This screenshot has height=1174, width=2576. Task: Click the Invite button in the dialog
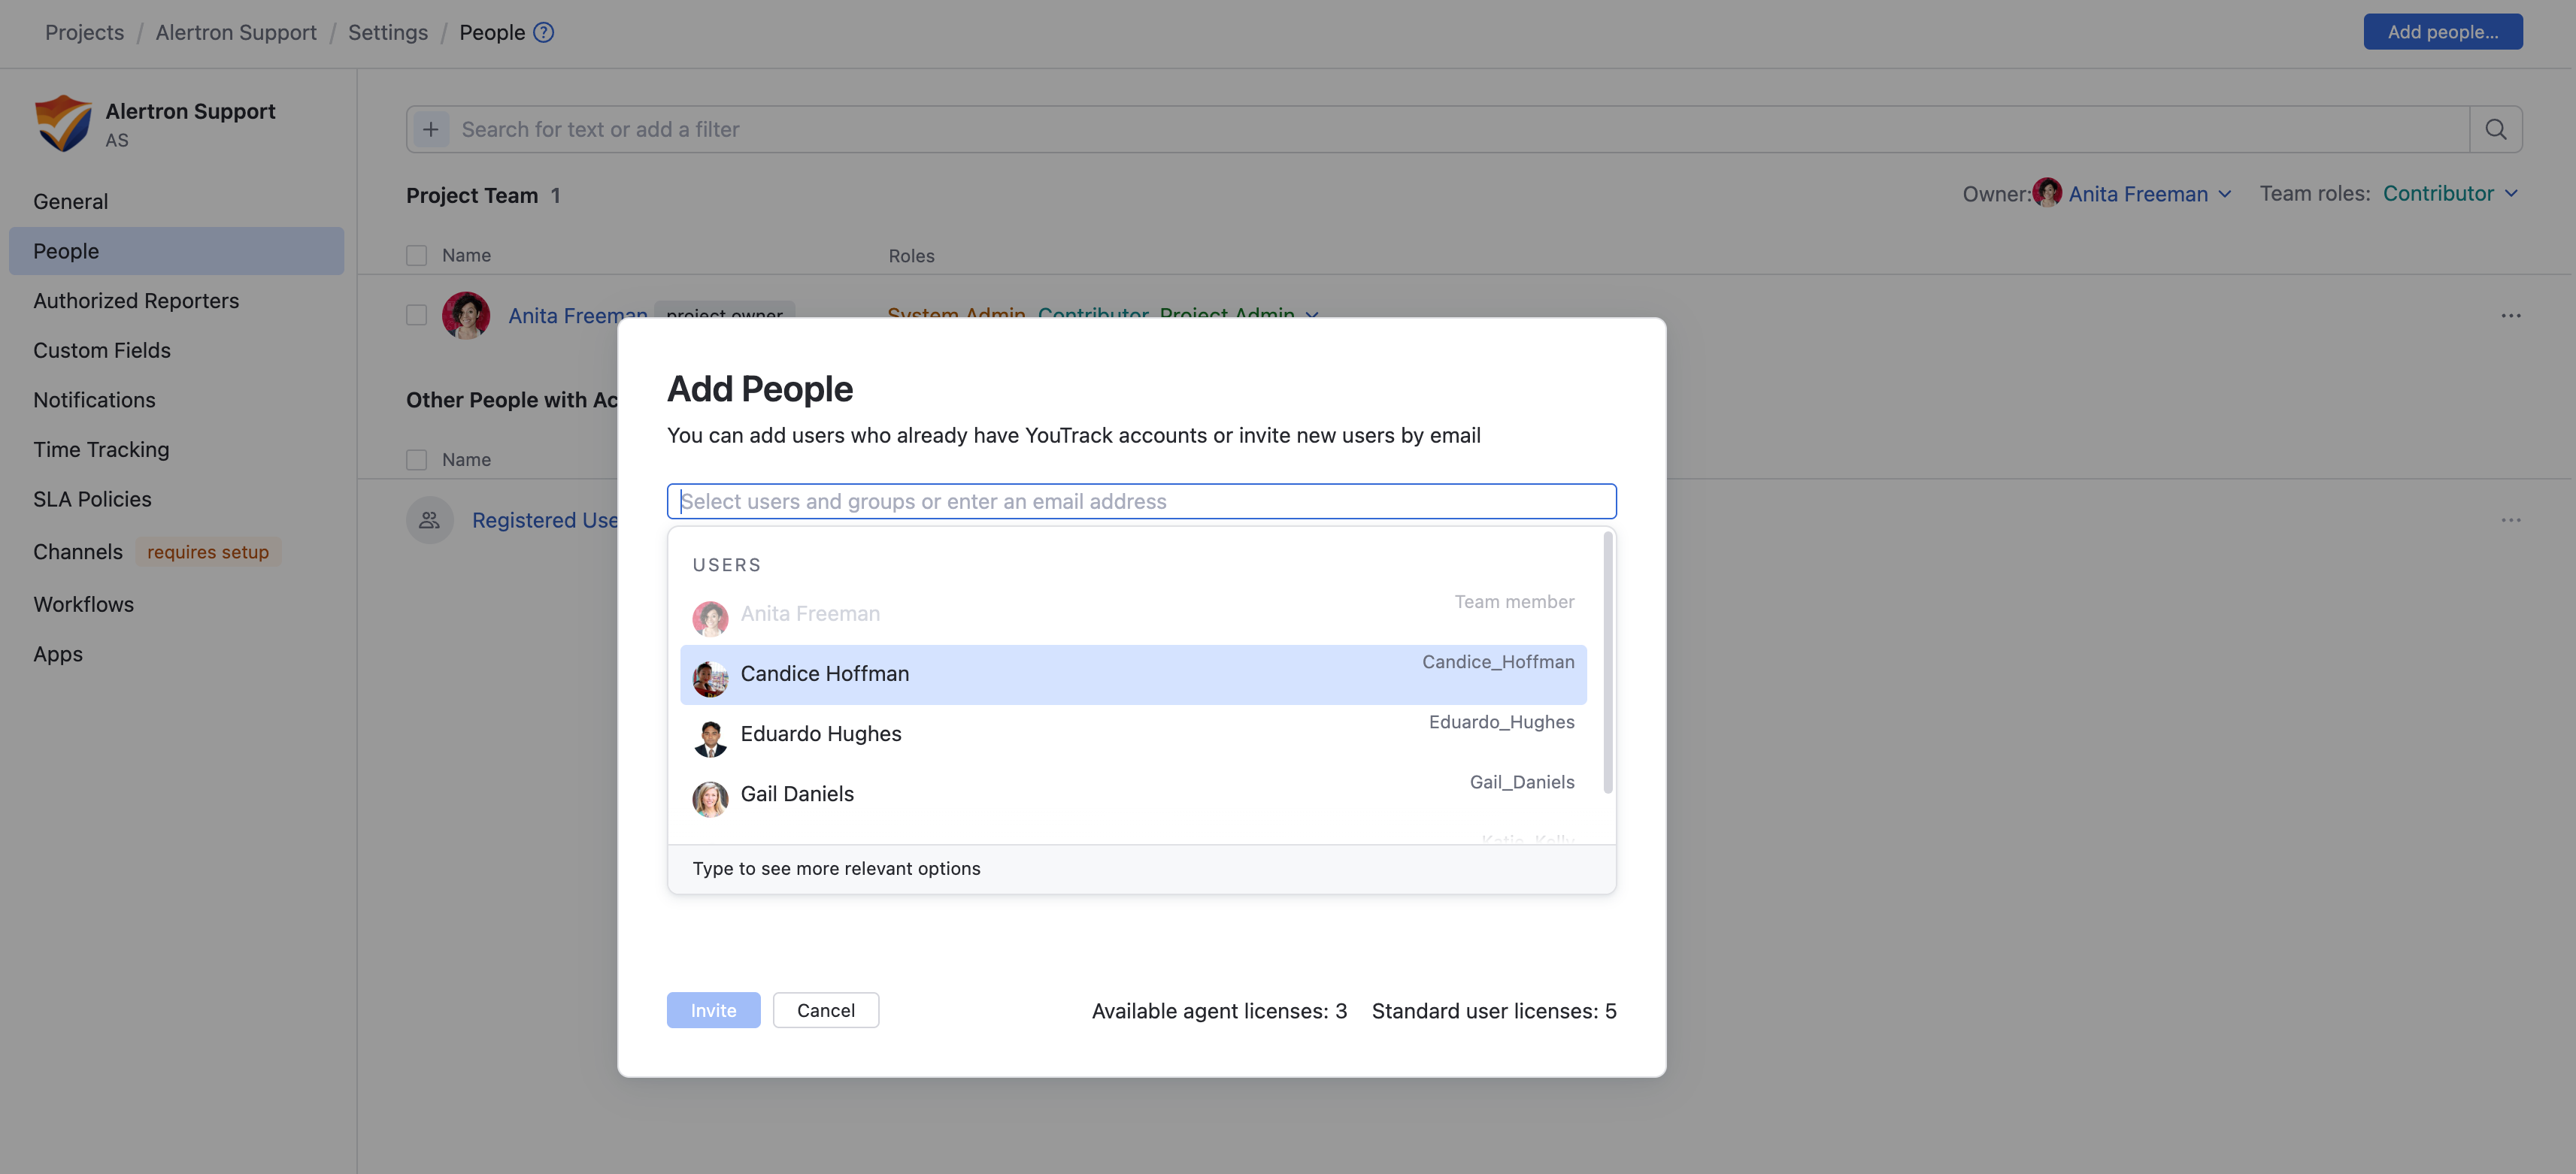pyautogui.click(x=713, y=1010)
